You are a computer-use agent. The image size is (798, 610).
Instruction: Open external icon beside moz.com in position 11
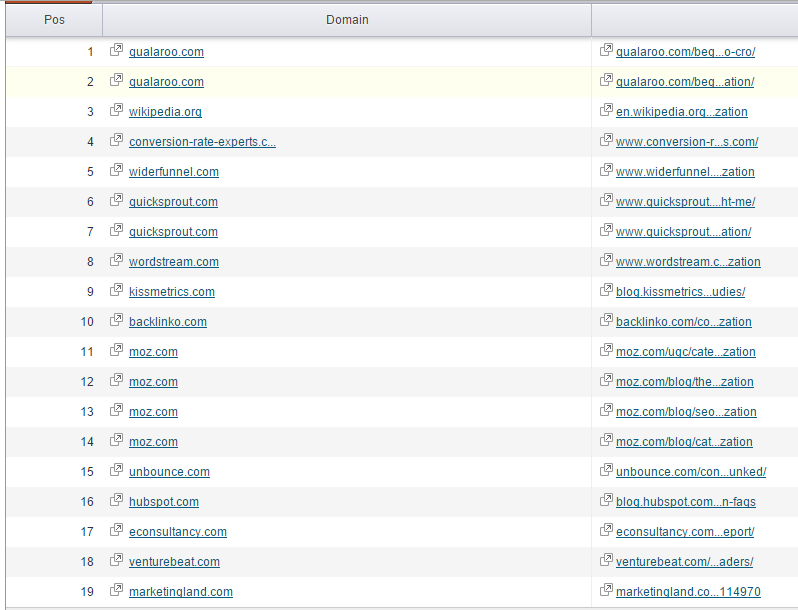click(x=117, y=350)
